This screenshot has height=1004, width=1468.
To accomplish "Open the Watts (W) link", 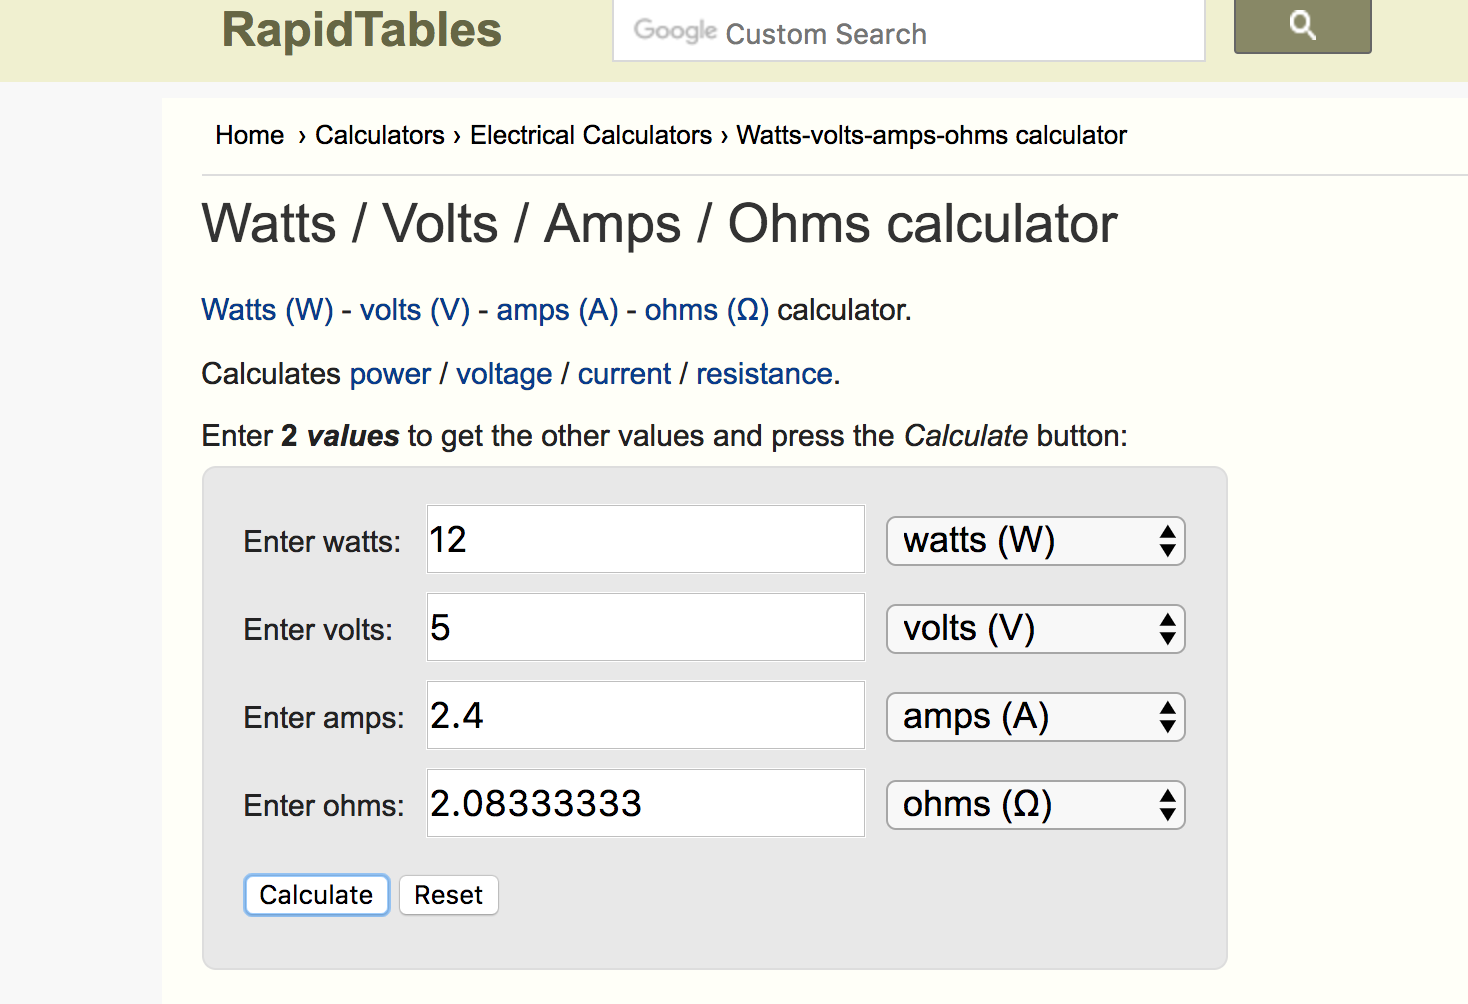I will click(x=267, y=310).
